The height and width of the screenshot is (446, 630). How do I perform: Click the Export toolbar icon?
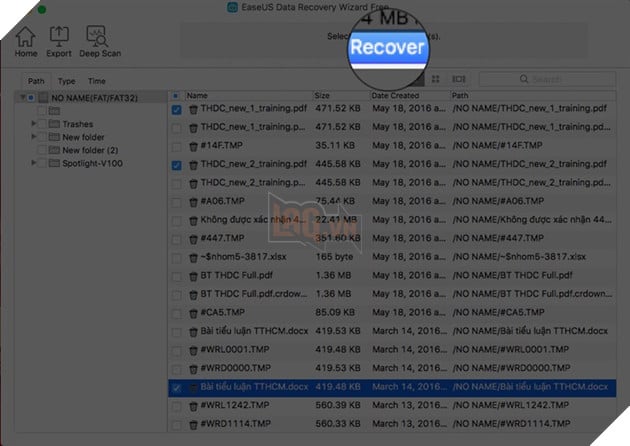59,42
